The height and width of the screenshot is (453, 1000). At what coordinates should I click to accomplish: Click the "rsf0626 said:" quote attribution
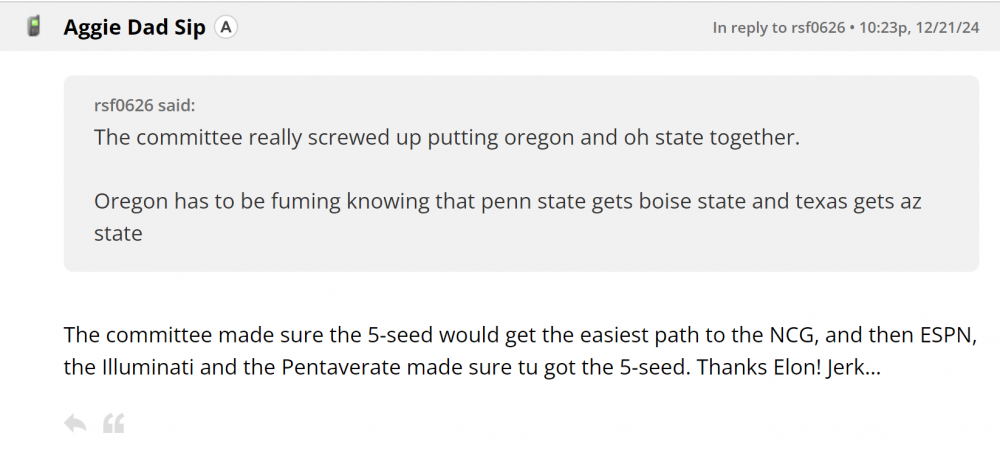[x=145, y=106]
